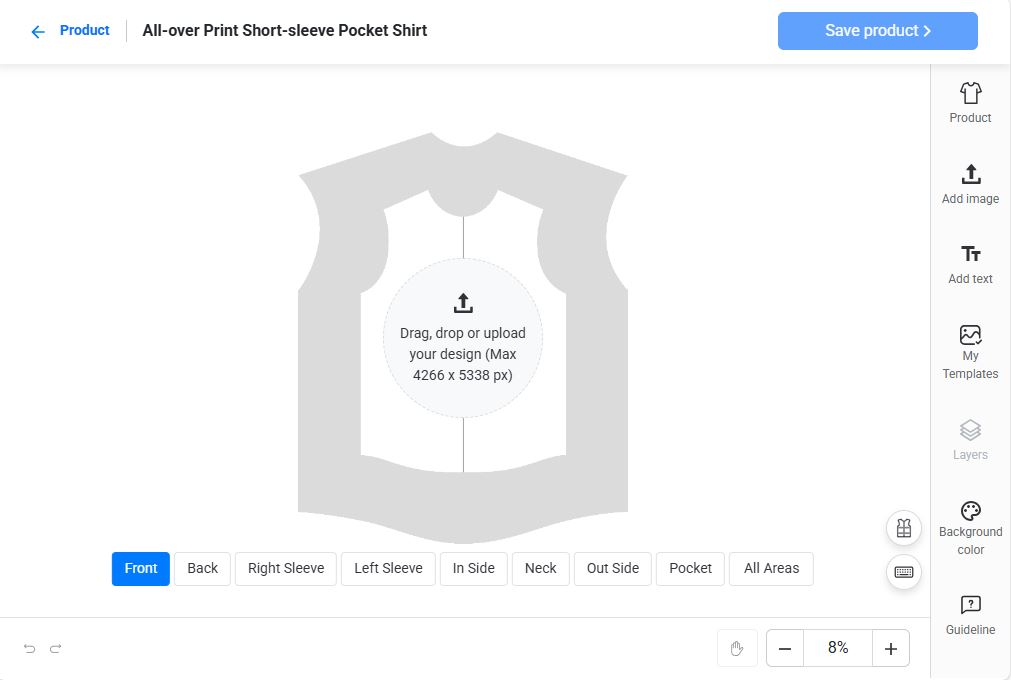Go back via the Product link
The image size is (1011, 680).
pyautogui.click(x=70, y=31)
